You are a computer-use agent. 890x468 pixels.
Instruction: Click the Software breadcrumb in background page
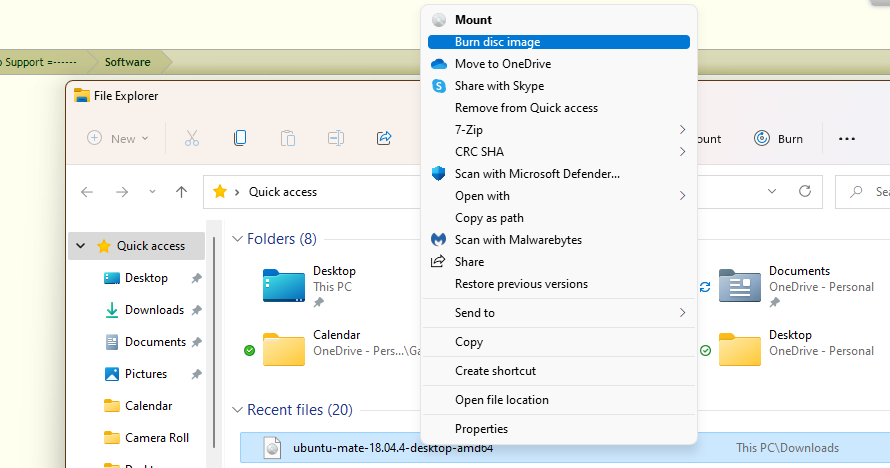pyautogui.click(x=128, y=62)
